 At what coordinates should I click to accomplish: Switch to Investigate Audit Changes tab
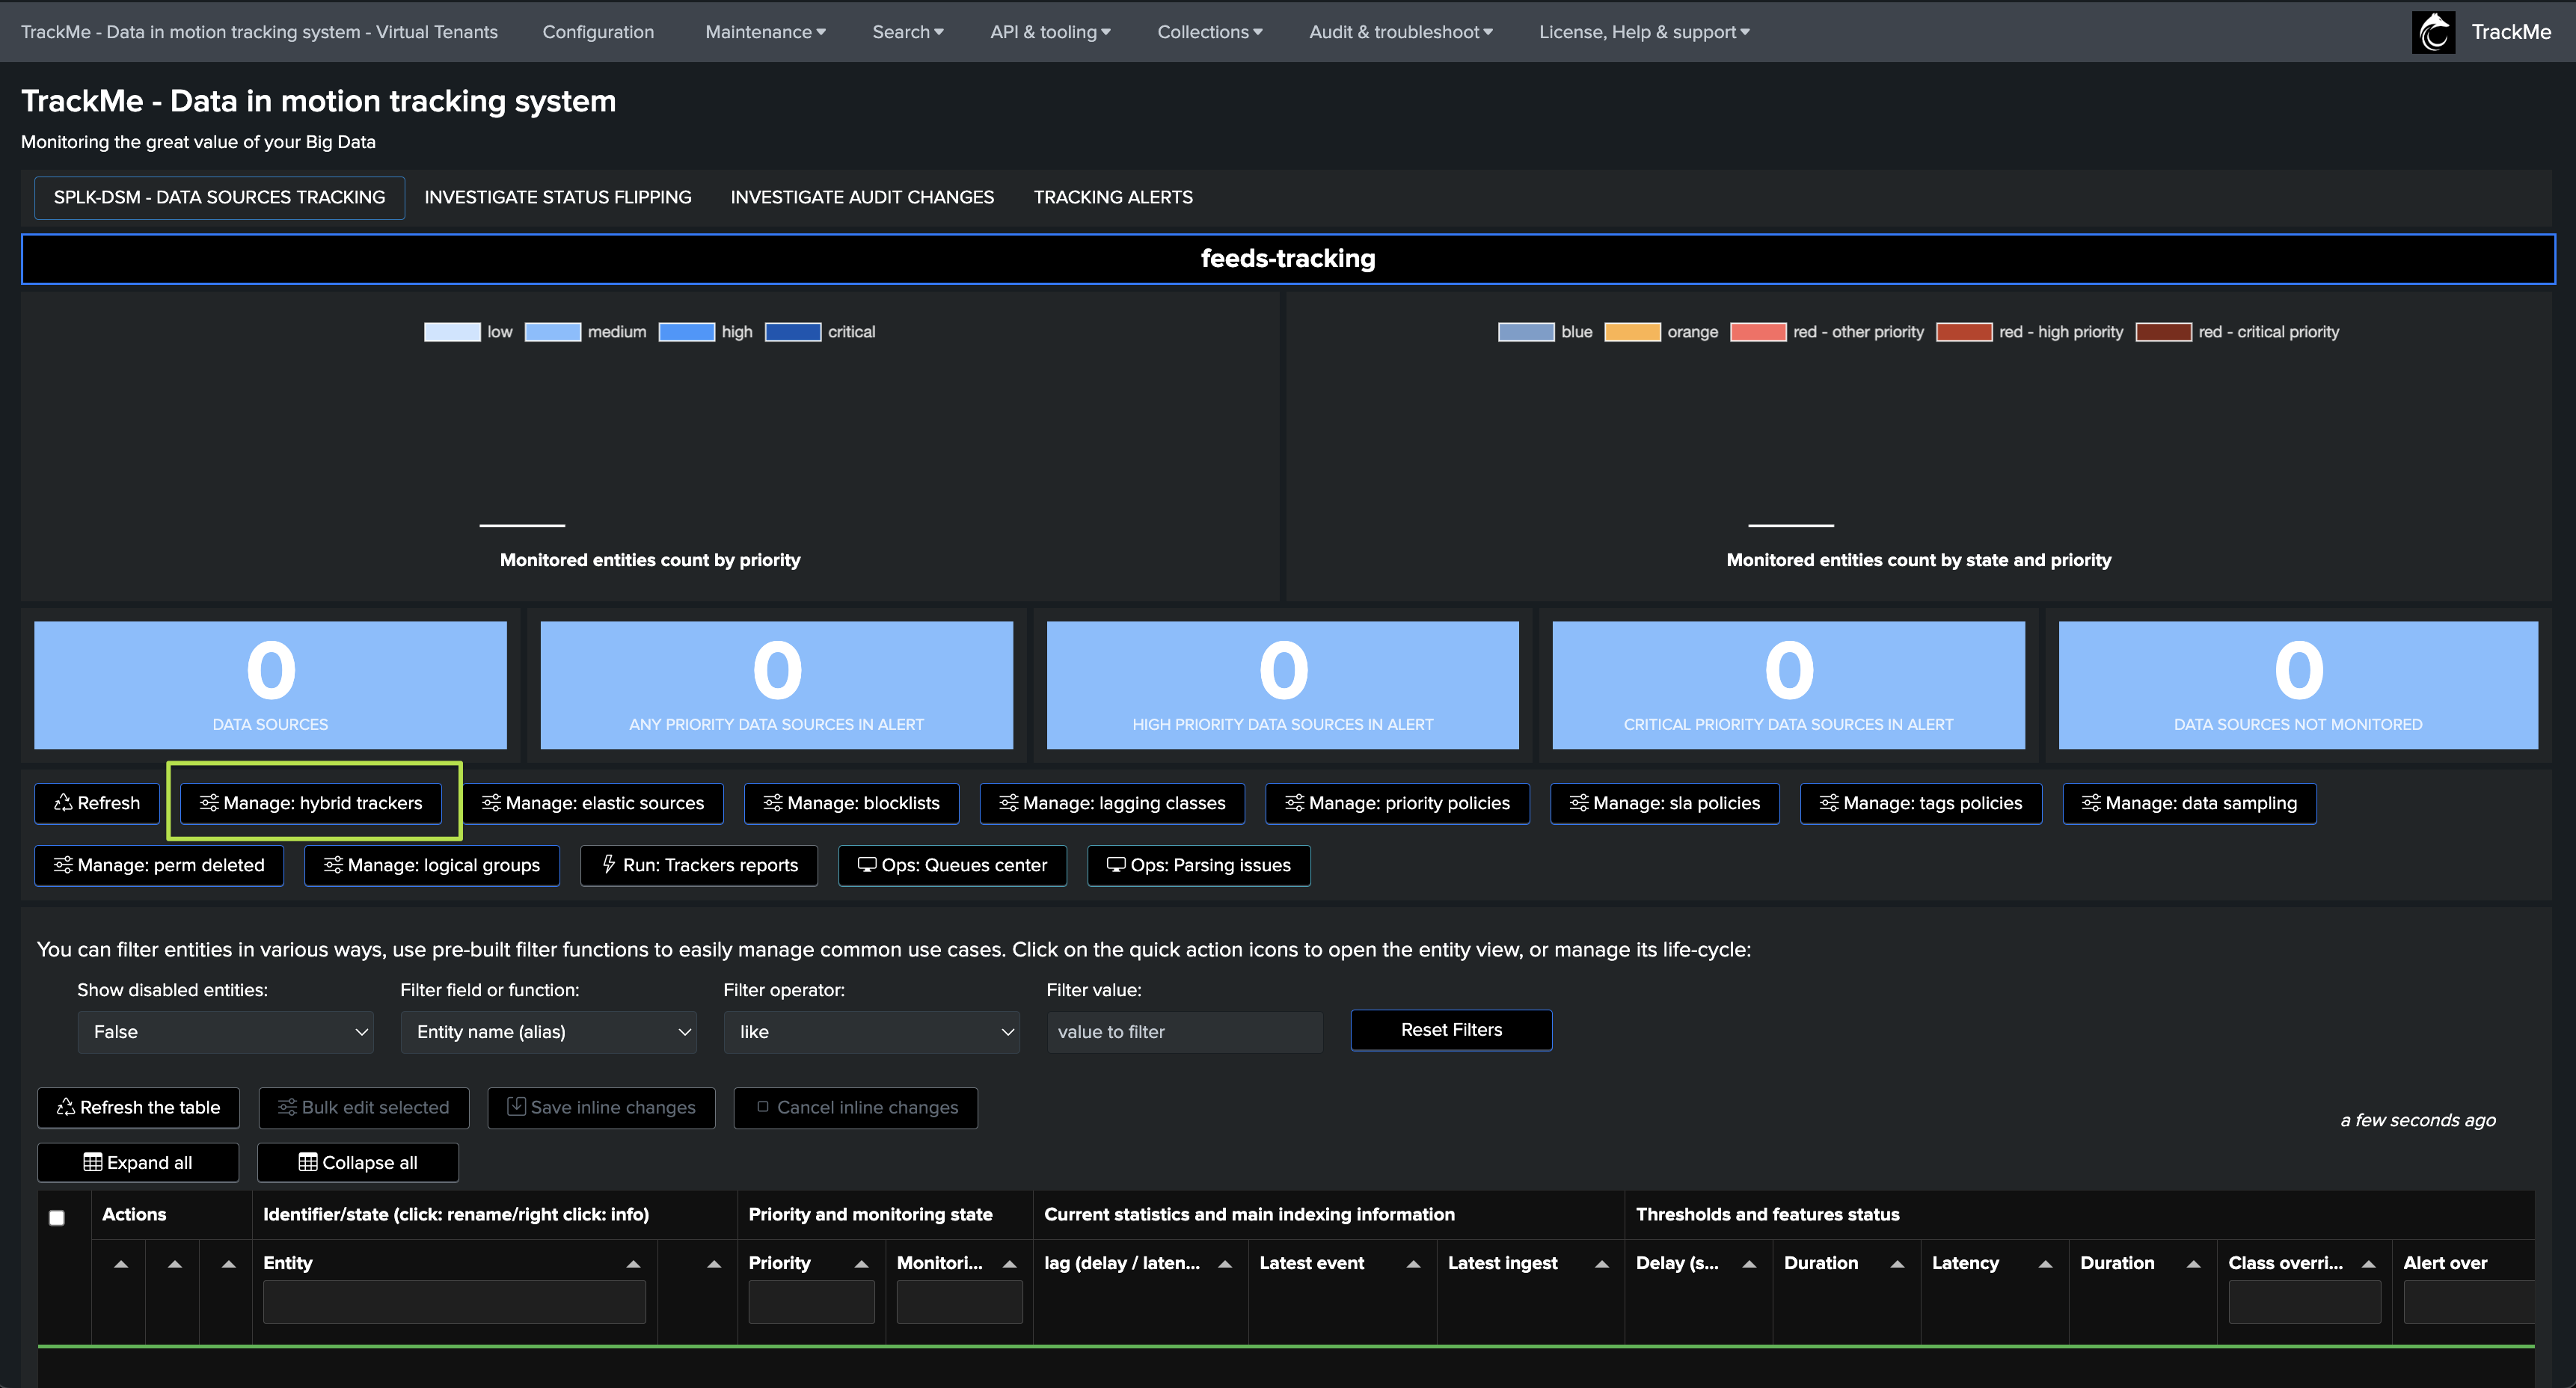point(862,198)
